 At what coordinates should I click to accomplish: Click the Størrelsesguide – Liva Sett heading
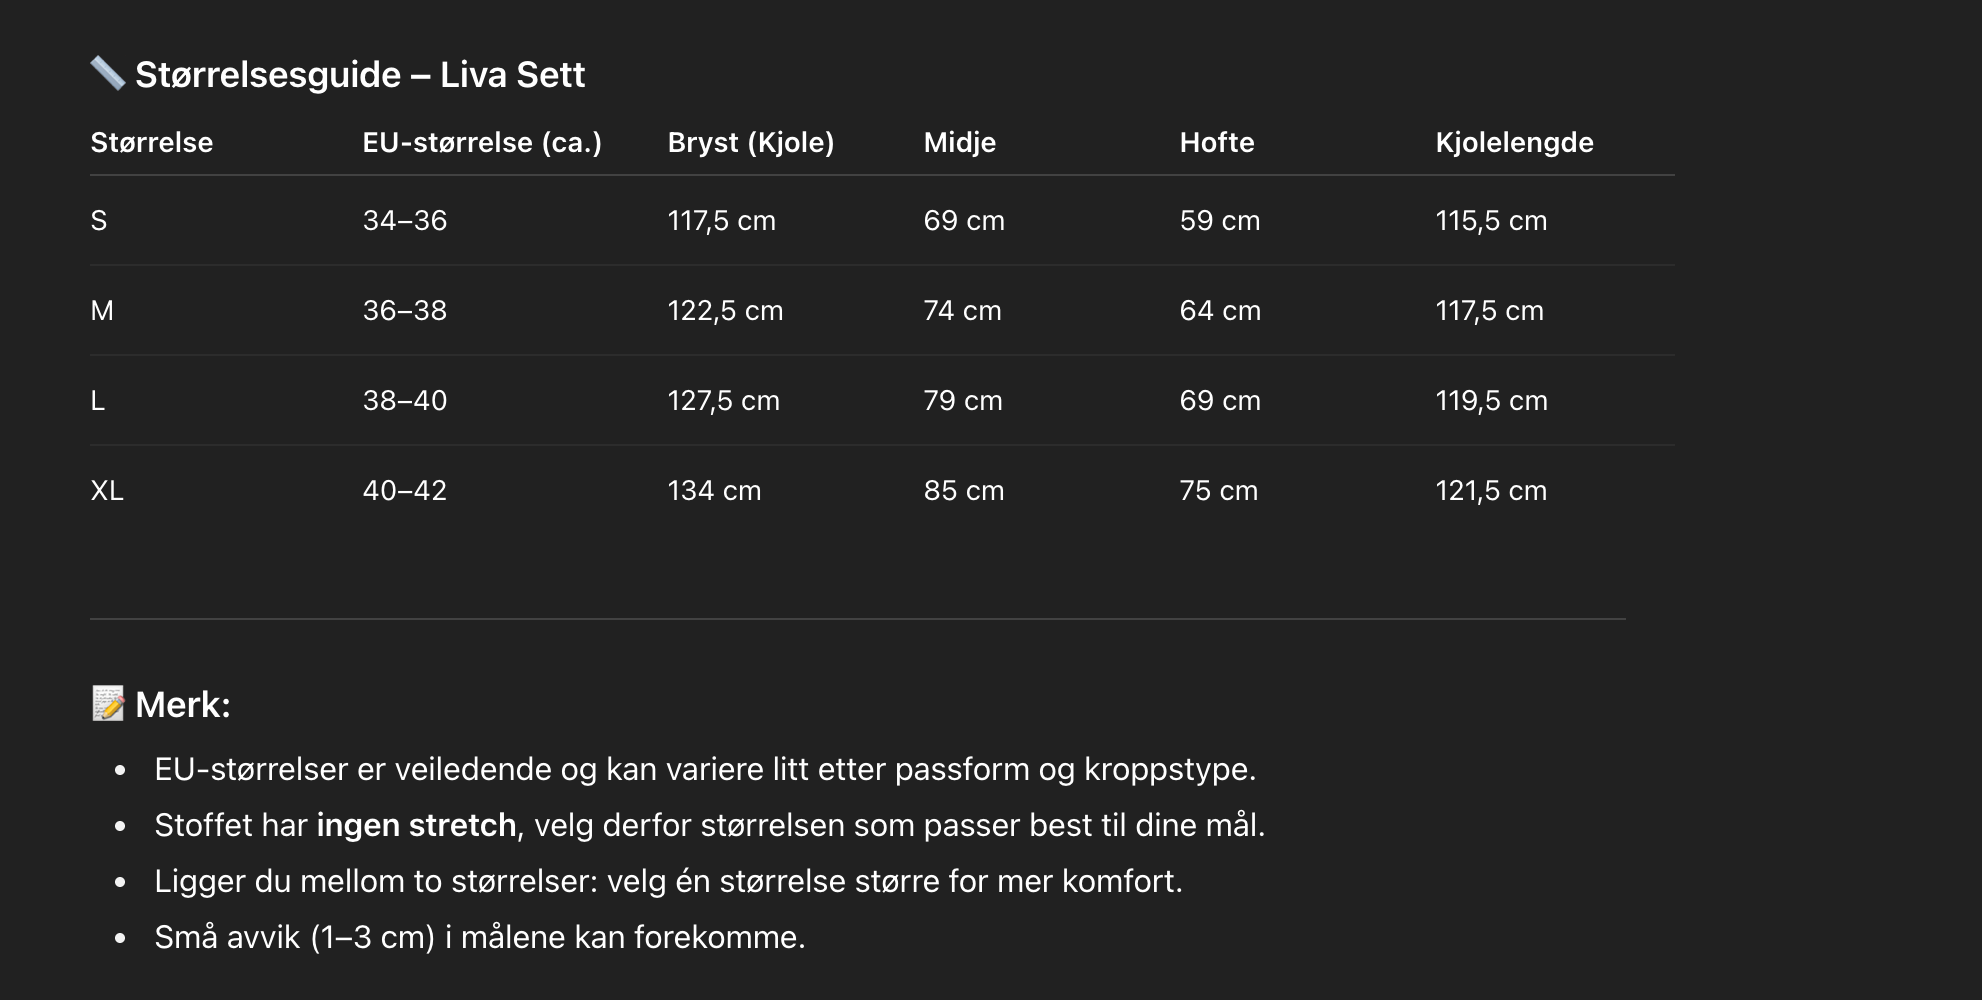360,75
